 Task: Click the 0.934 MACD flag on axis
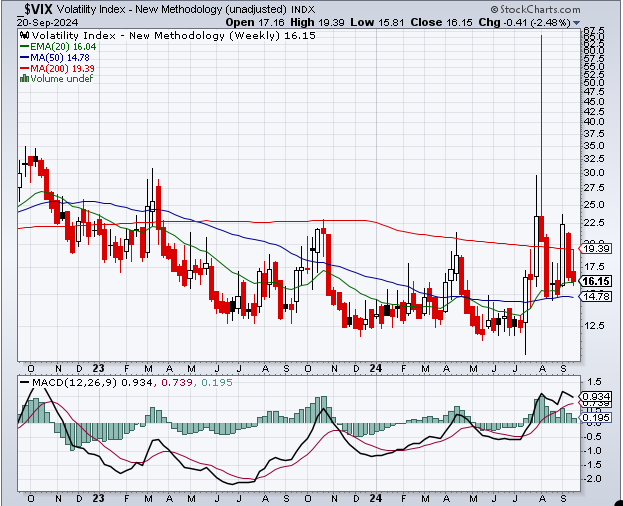[595, 396]
